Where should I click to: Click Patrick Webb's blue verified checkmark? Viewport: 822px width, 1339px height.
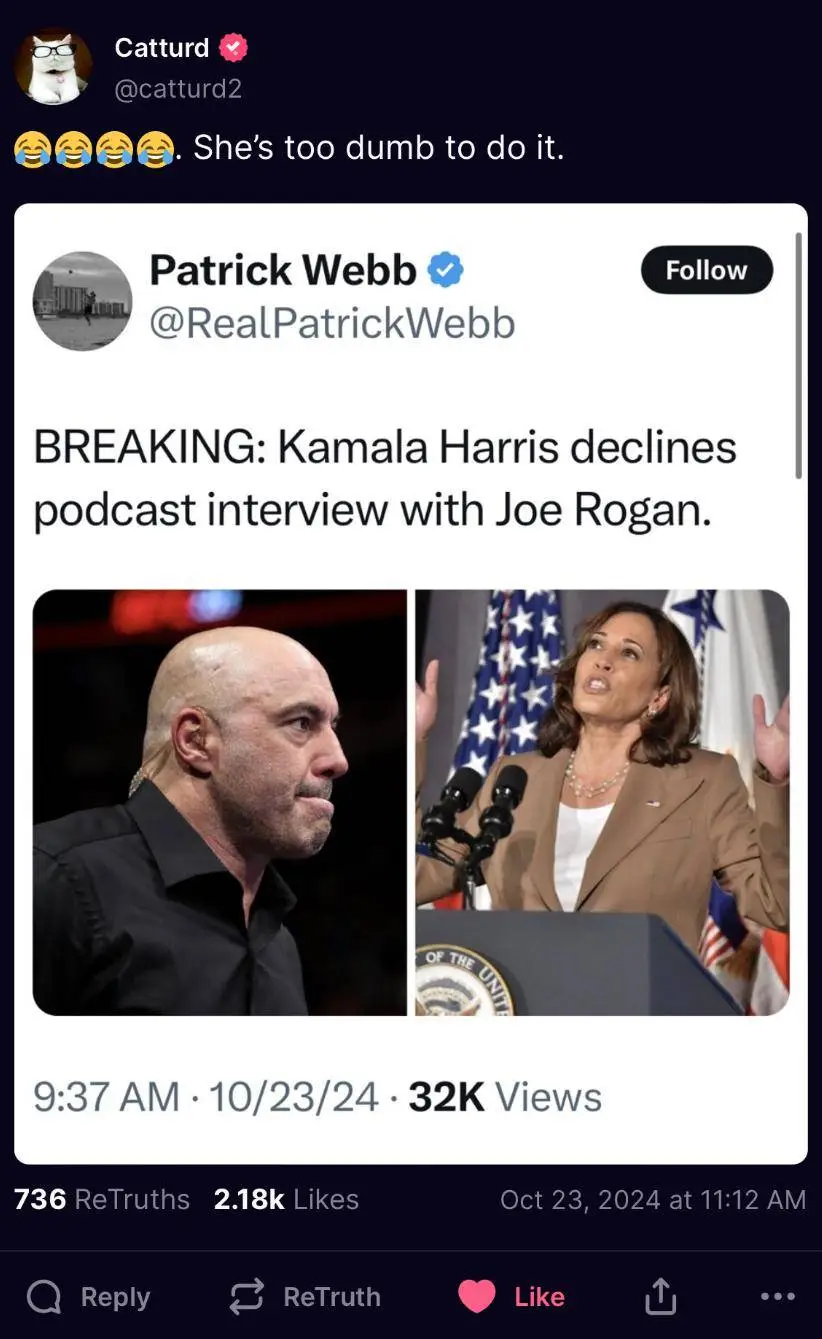click(445, 270)
